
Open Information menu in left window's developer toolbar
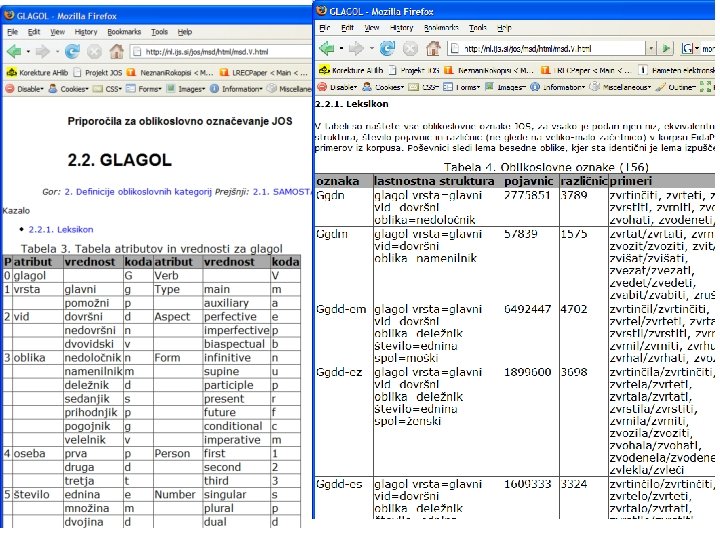tap(236, 89)
